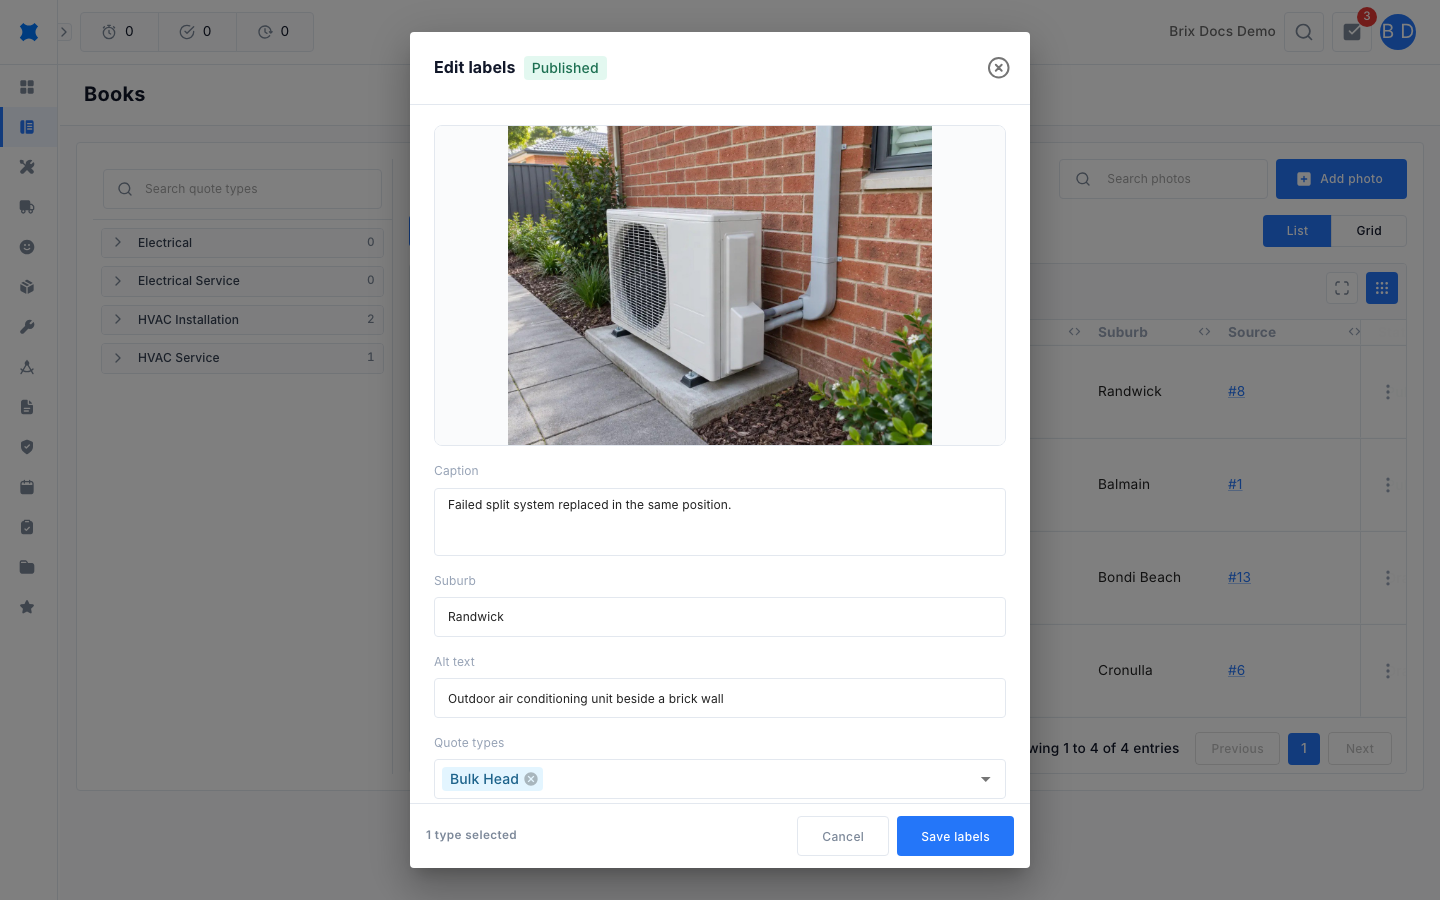1440x900 pixels.
Task: Open the Quote types dropdown arrow
Action: point(985,779)
